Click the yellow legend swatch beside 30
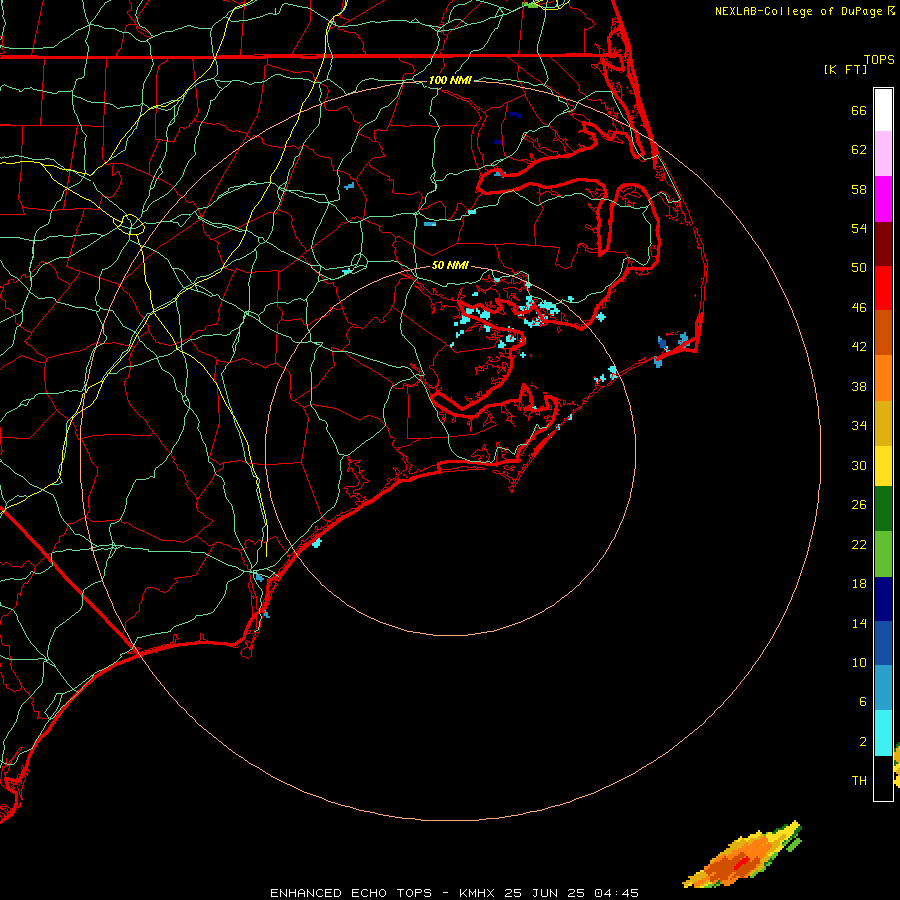The height and width of the screenshot is (900, 900). click(883, 466)
